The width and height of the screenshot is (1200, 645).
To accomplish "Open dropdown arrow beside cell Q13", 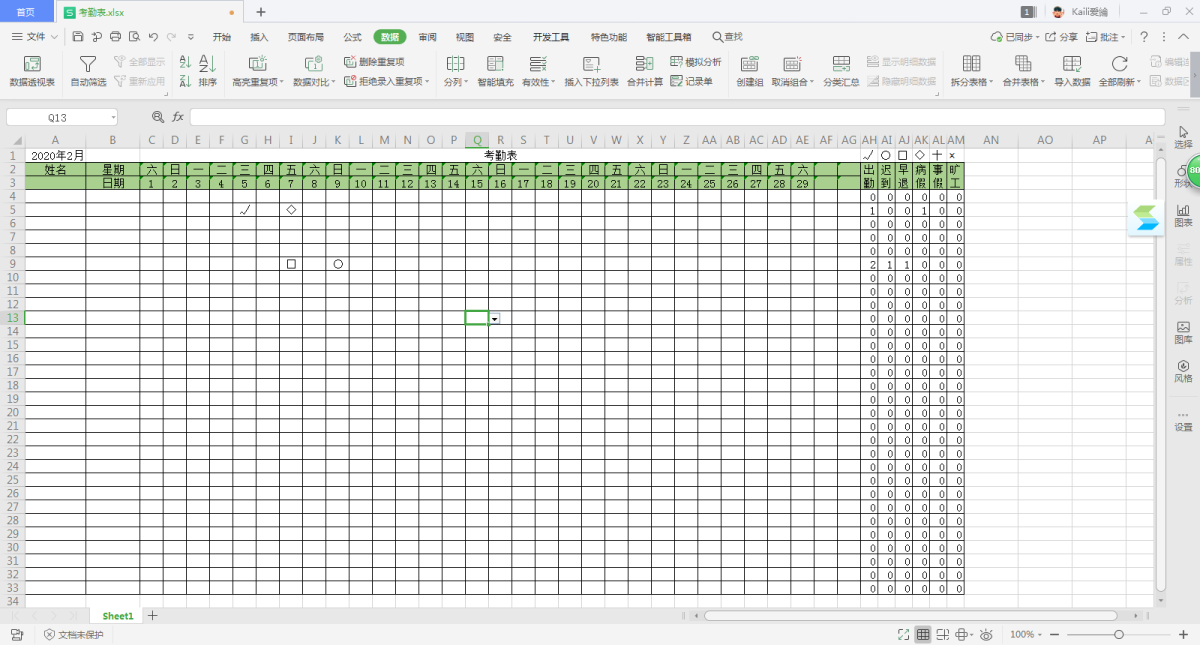I will (x=495, y=318).
